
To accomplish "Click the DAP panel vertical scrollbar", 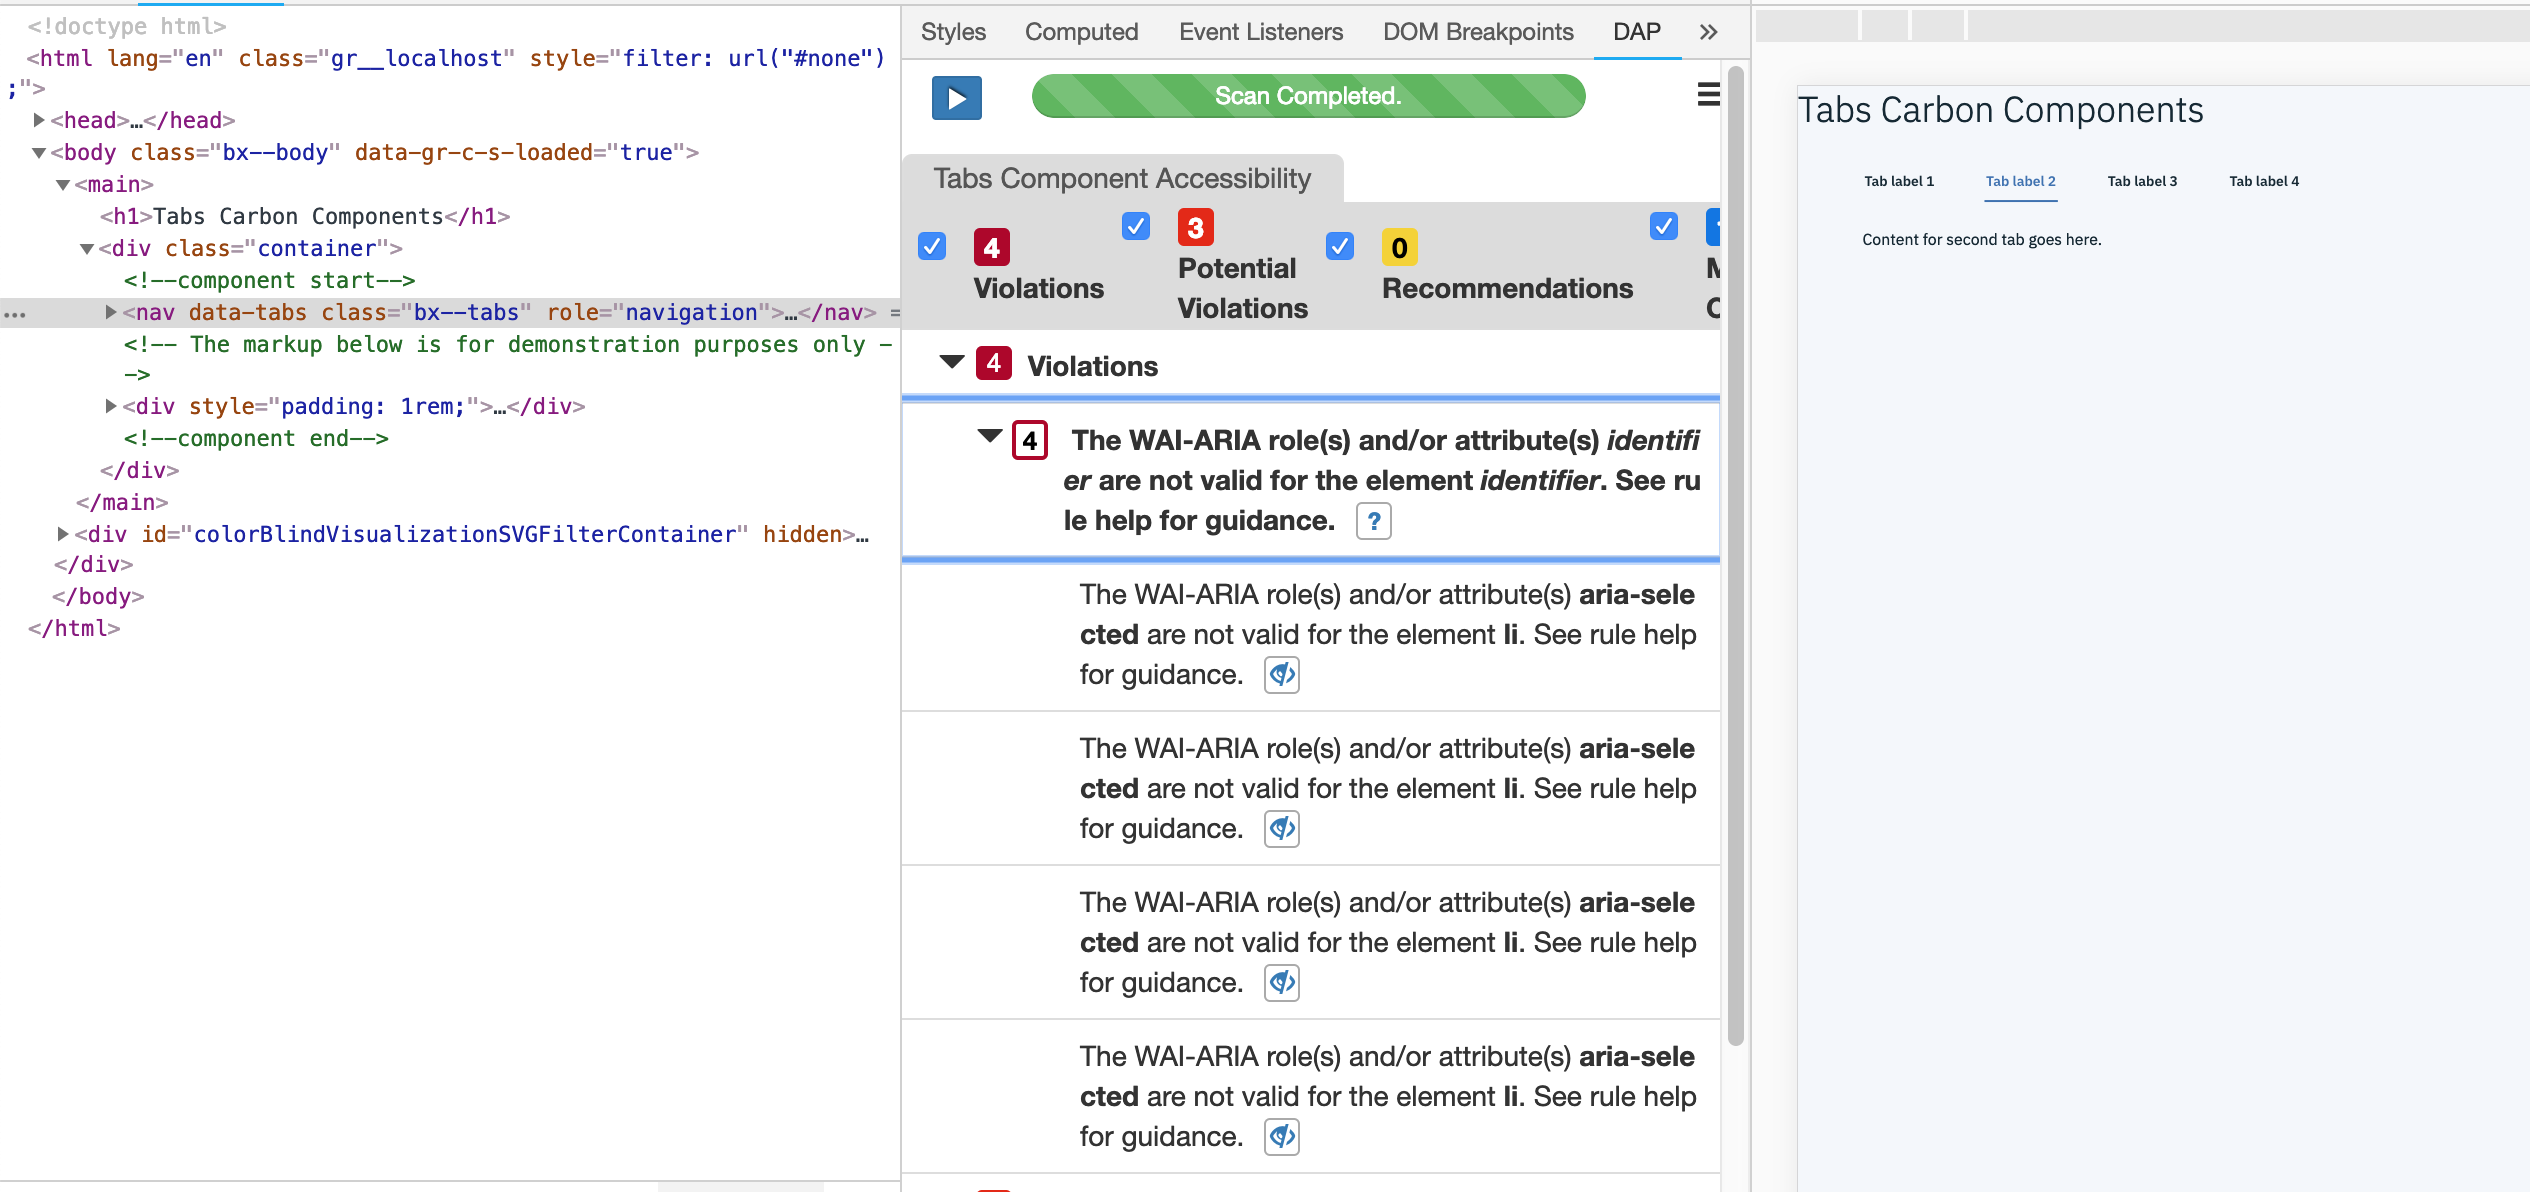I will pyautogui.click(x=1735, y=556).
